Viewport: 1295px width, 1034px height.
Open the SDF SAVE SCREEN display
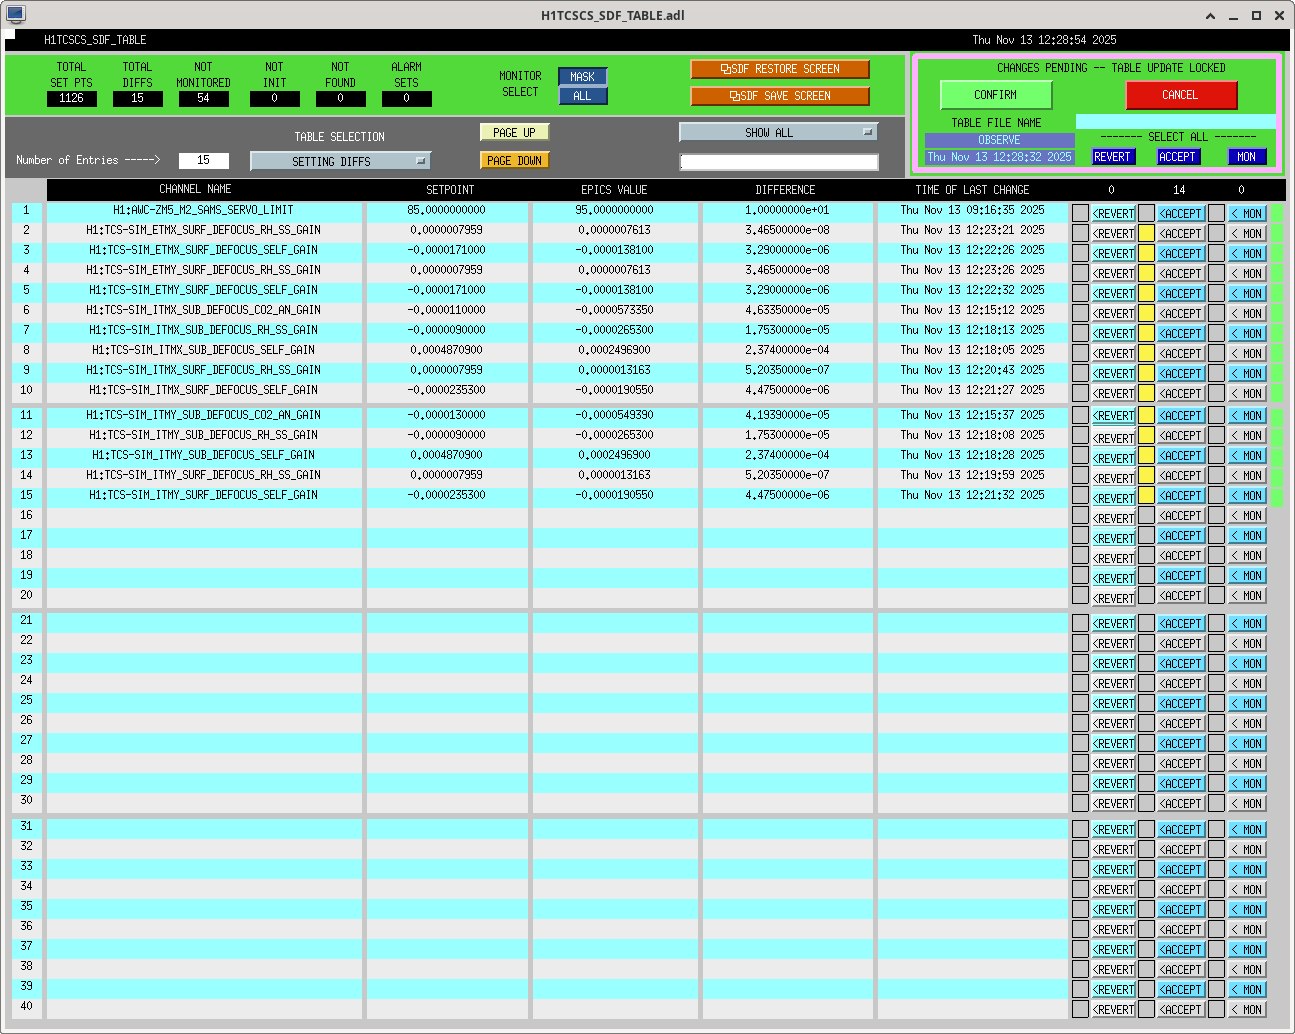click(779, 96)
